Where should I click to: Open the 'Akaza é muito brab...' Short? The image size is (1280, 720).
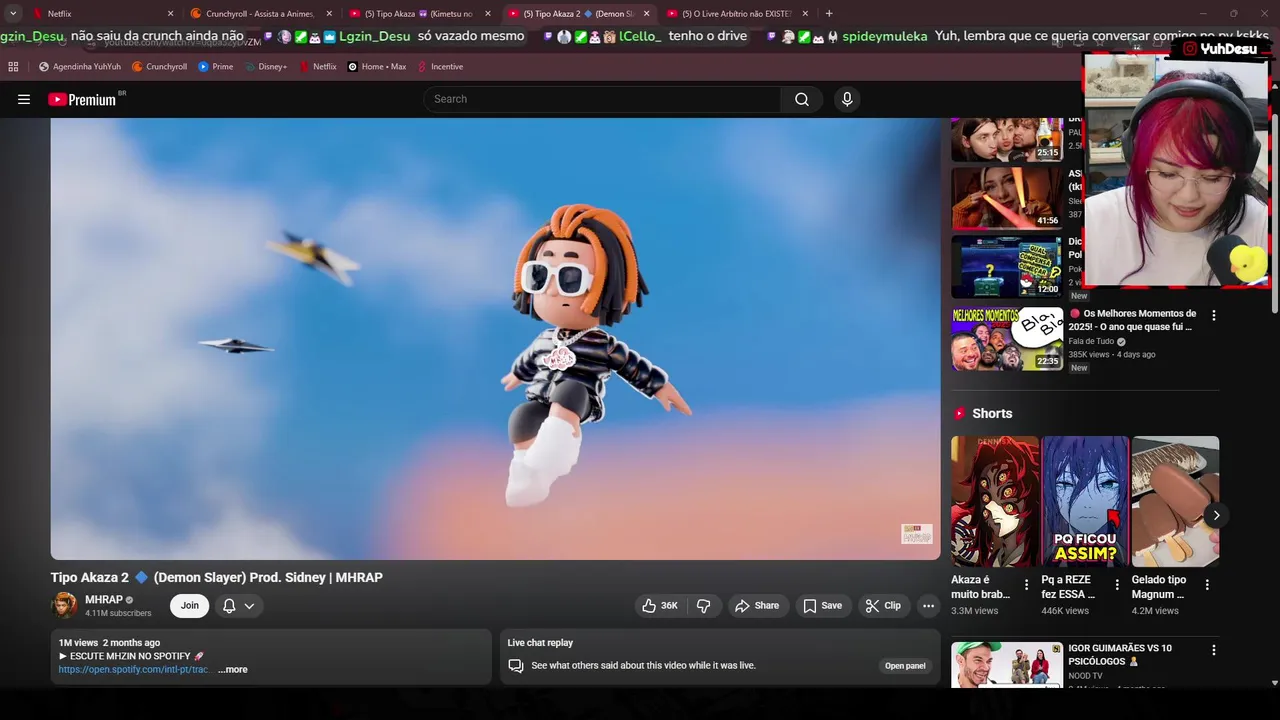coord(995,501)
